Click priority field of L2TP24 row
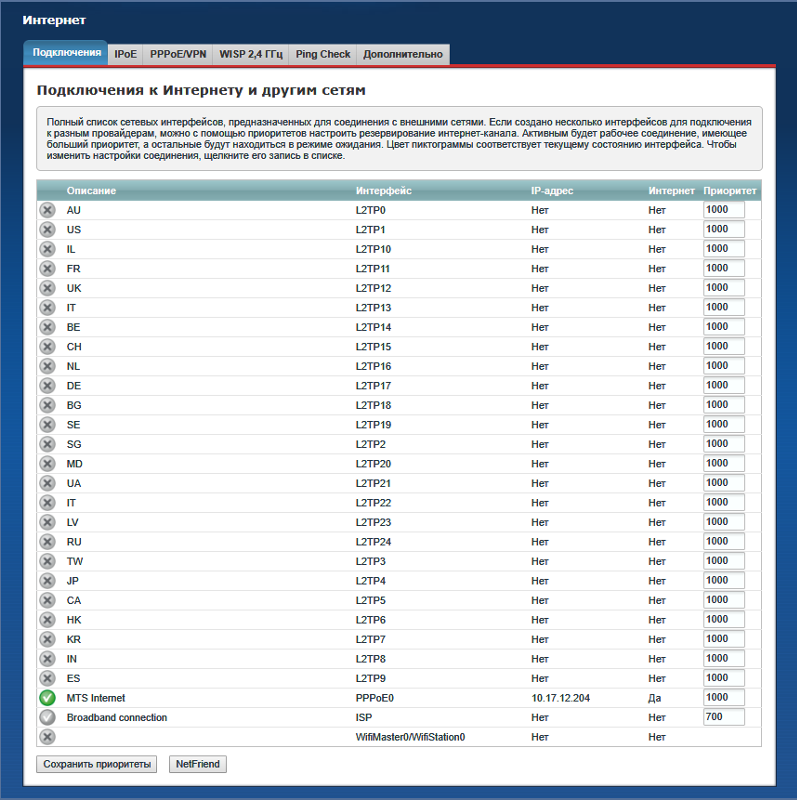Screen dimensions: 797x800 point(724,541)
